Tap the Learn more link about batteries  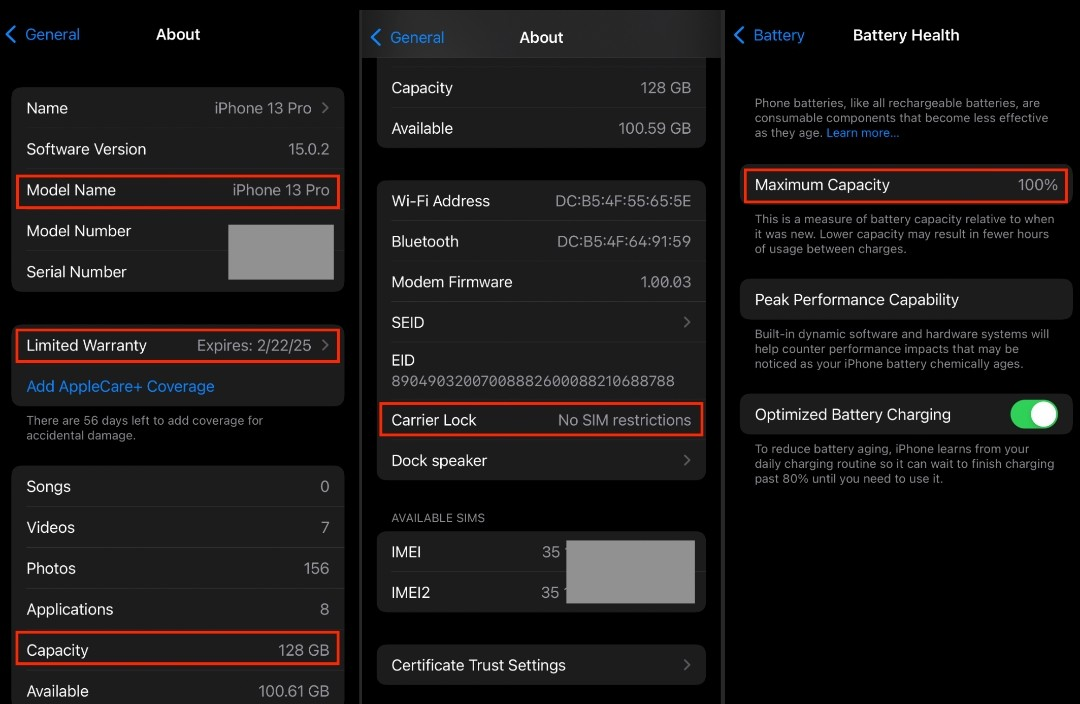point(862,133)
